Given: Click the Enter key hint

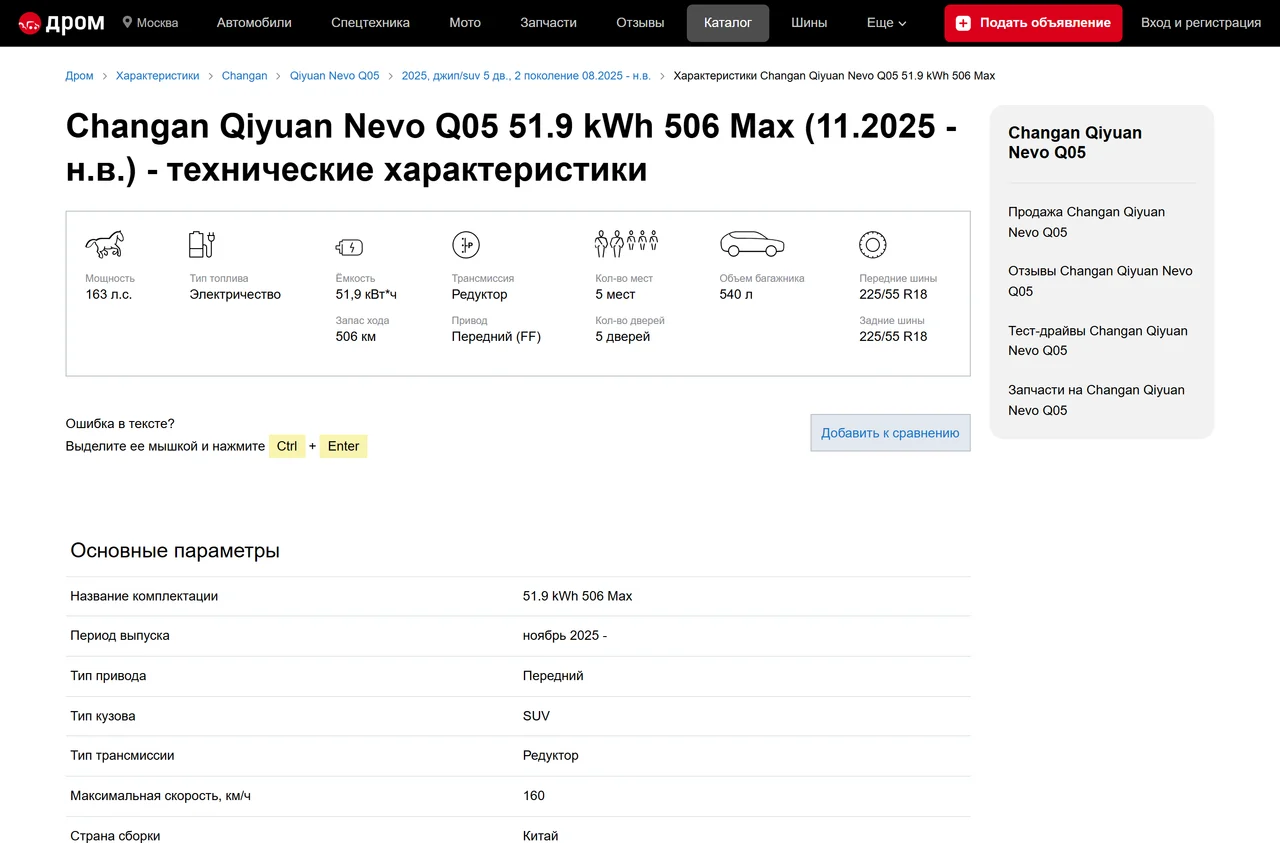Looking at the screenshot, I should (343, 446).
